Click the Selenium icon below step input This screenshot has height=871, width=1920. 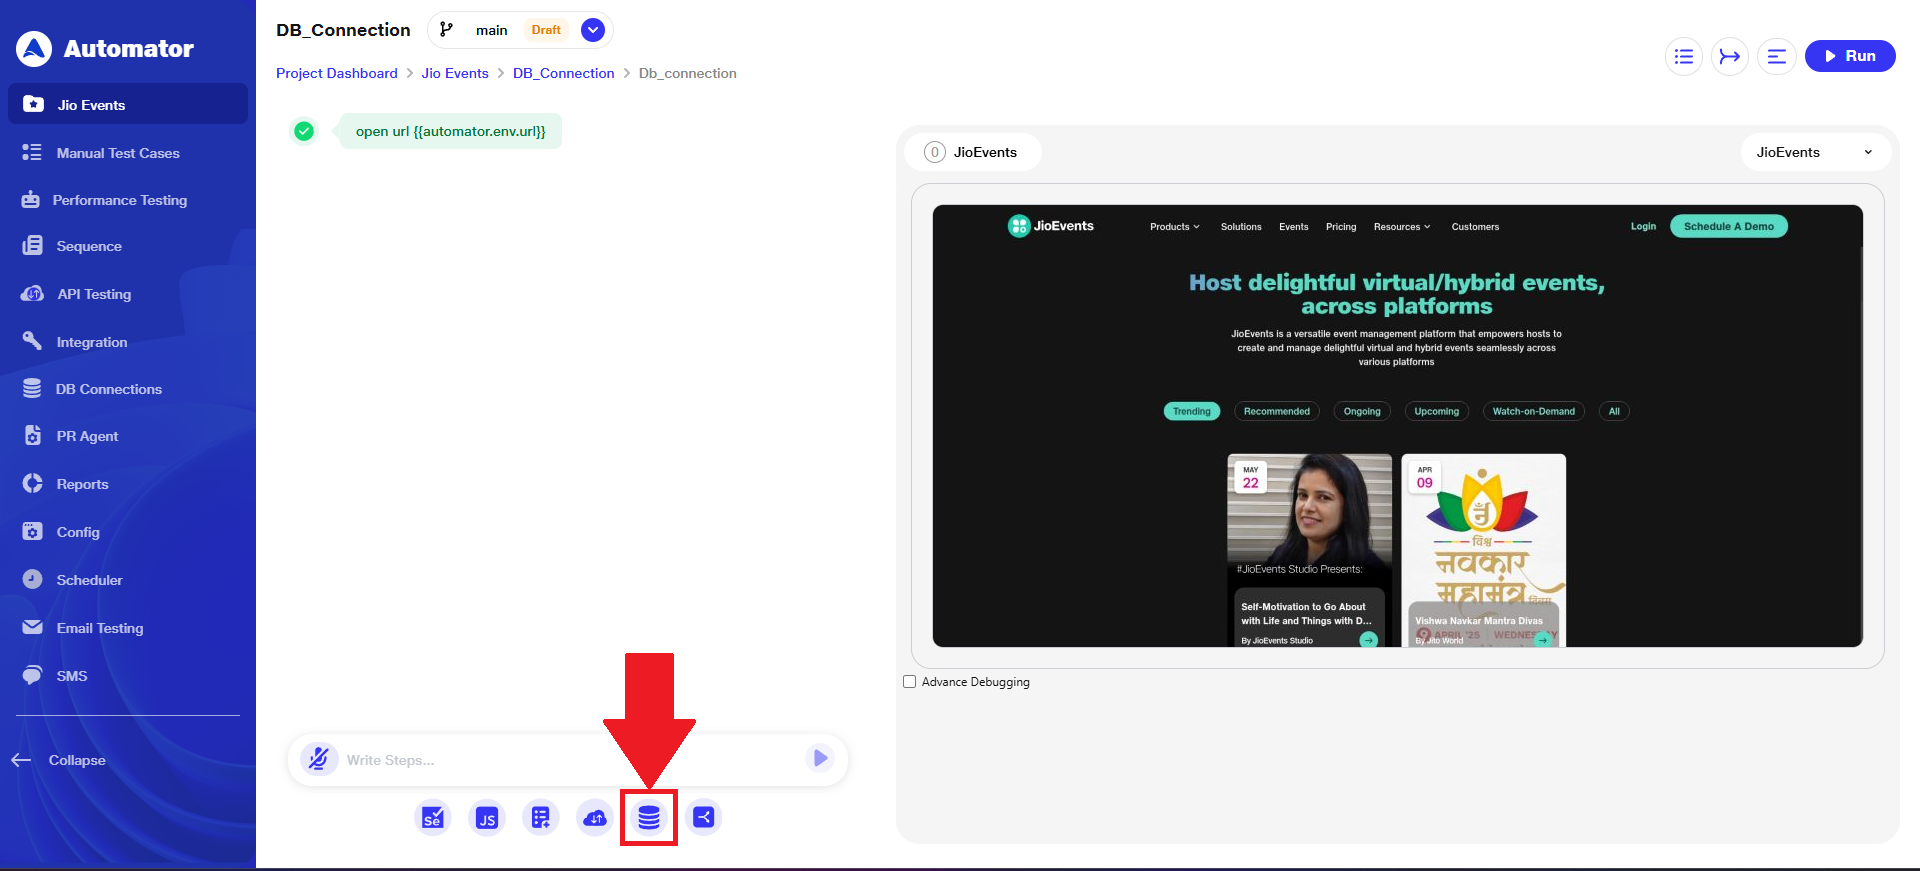coord(433,818)
